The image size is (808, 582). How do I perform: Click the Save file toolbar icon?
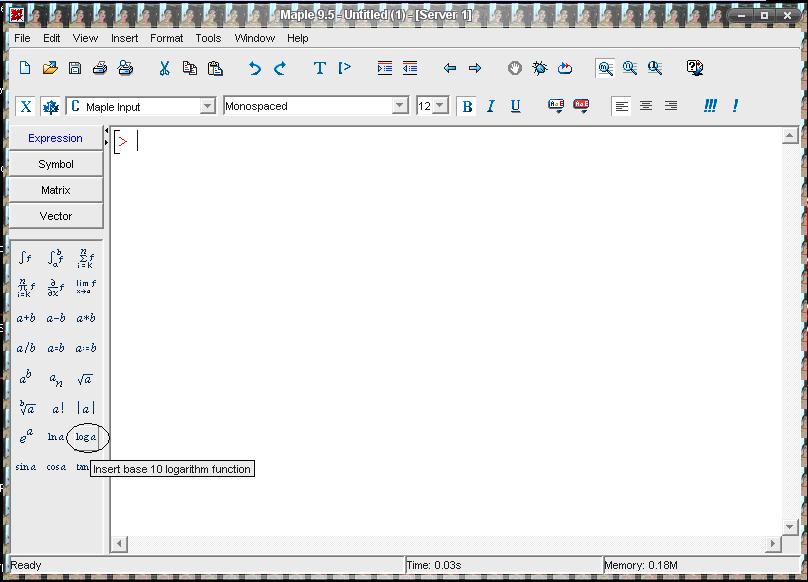coord(75,68)
